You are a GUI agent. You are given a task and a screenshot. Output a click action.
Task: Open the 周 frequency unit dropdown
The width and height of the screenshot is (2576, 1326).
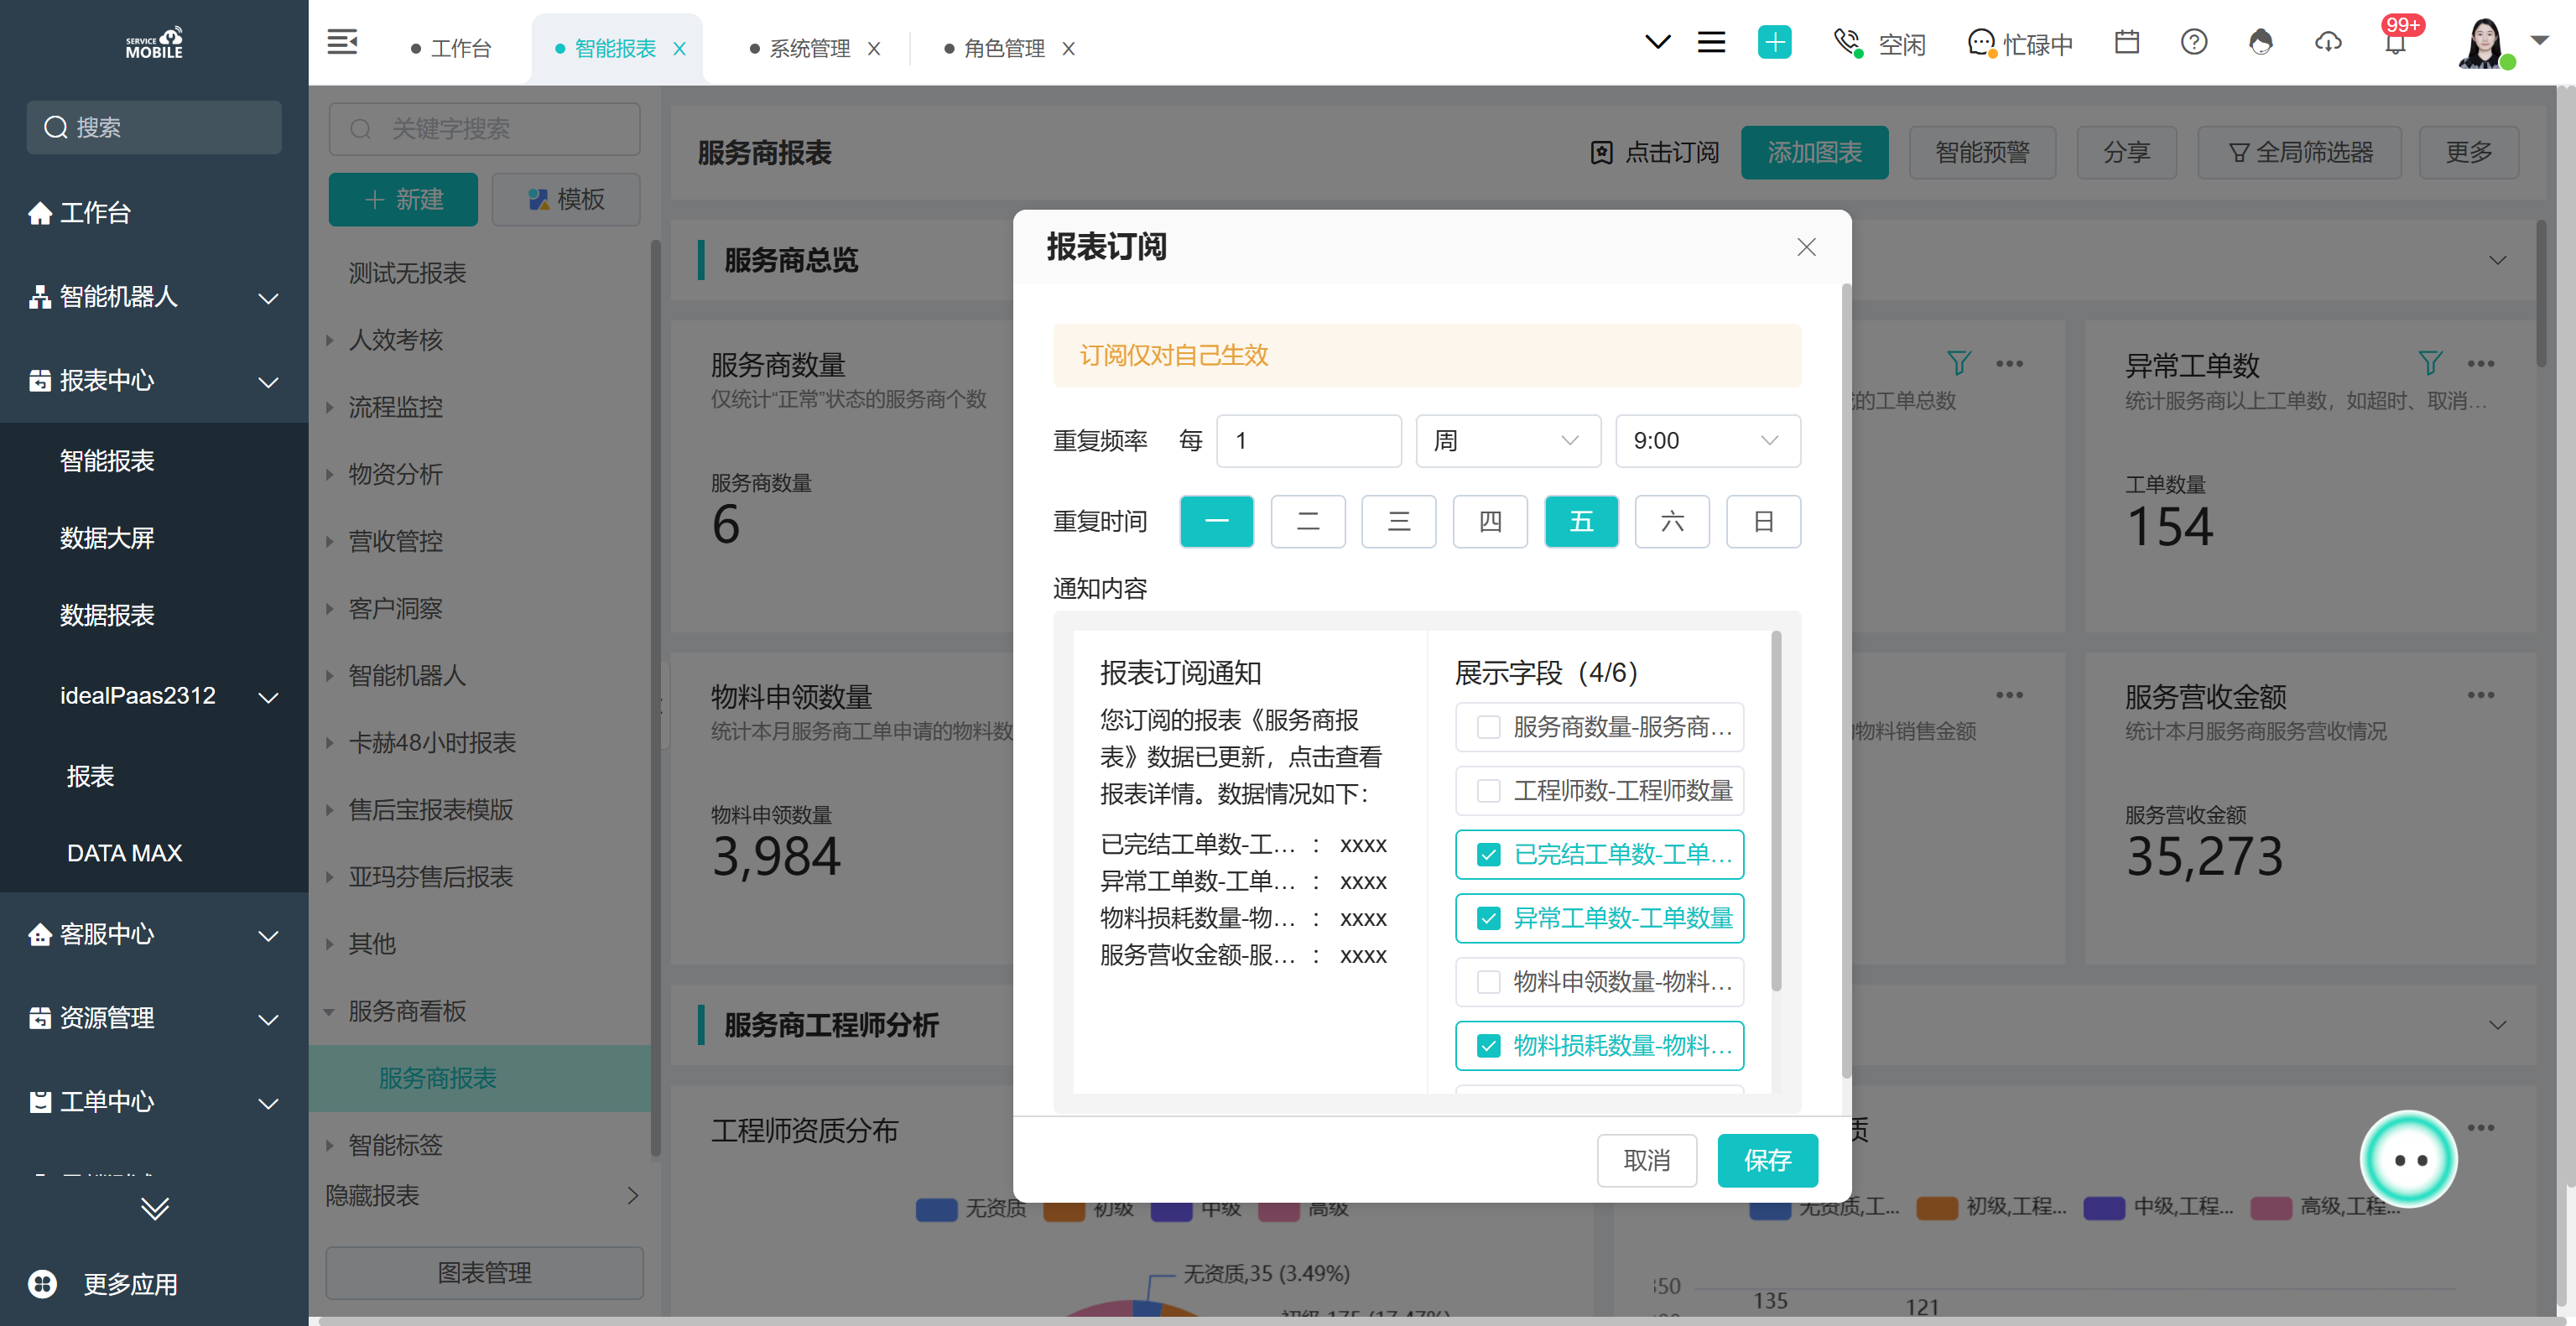1508,441
